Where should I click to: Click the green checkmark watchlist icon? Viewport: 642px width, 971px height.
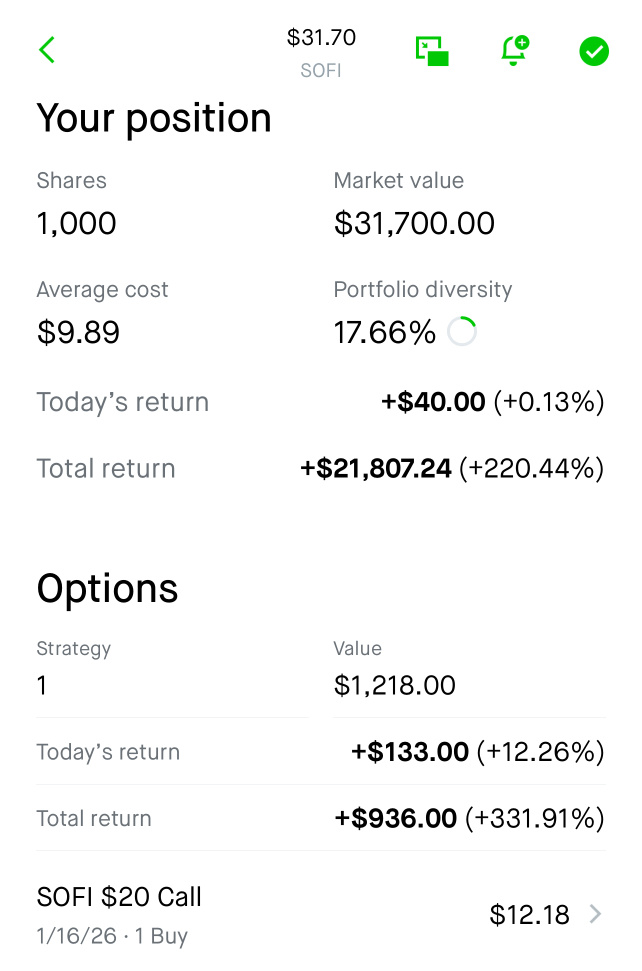pyautogui.click(x=593, y=50)
